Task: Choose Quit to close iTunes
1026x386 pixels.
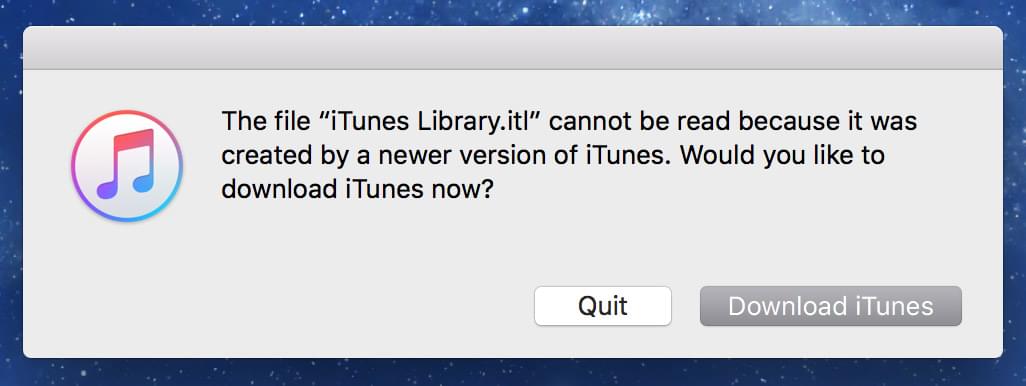Action: pos(603,306)
